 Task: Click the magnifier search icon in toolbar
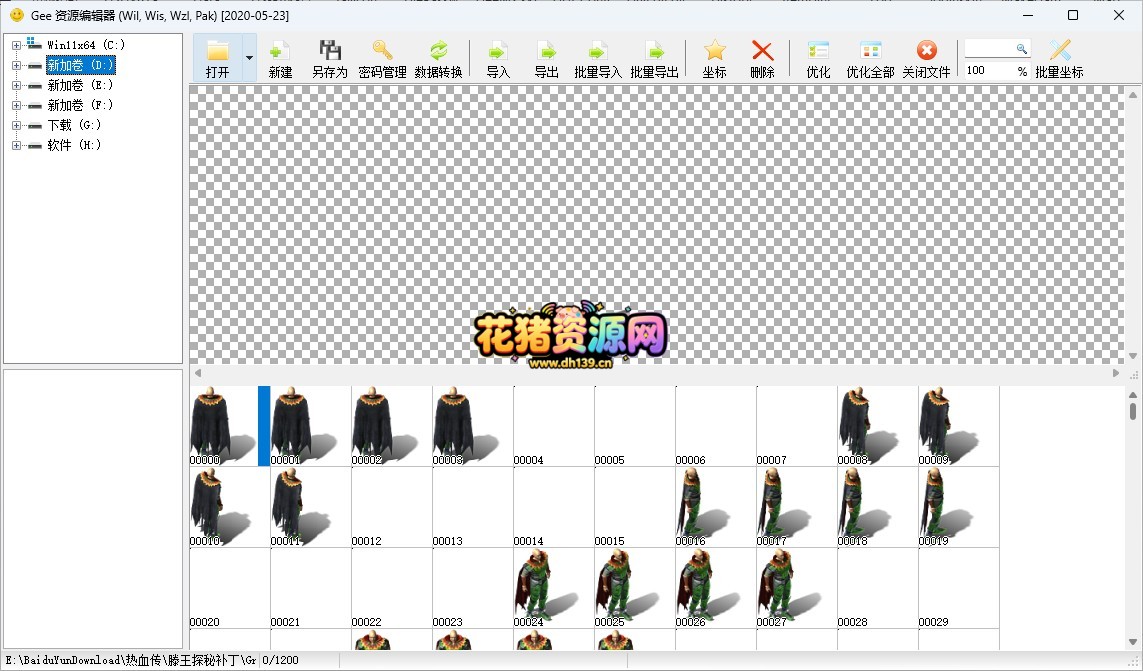pos(1022,49)
